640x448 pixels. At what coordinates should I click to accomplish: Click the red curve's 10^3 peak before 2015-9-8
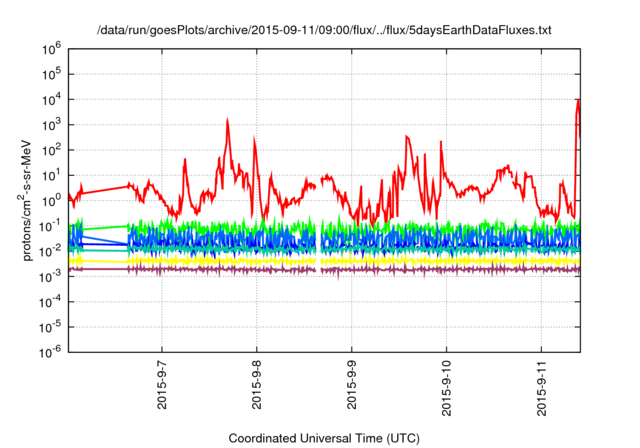[227, 120]
